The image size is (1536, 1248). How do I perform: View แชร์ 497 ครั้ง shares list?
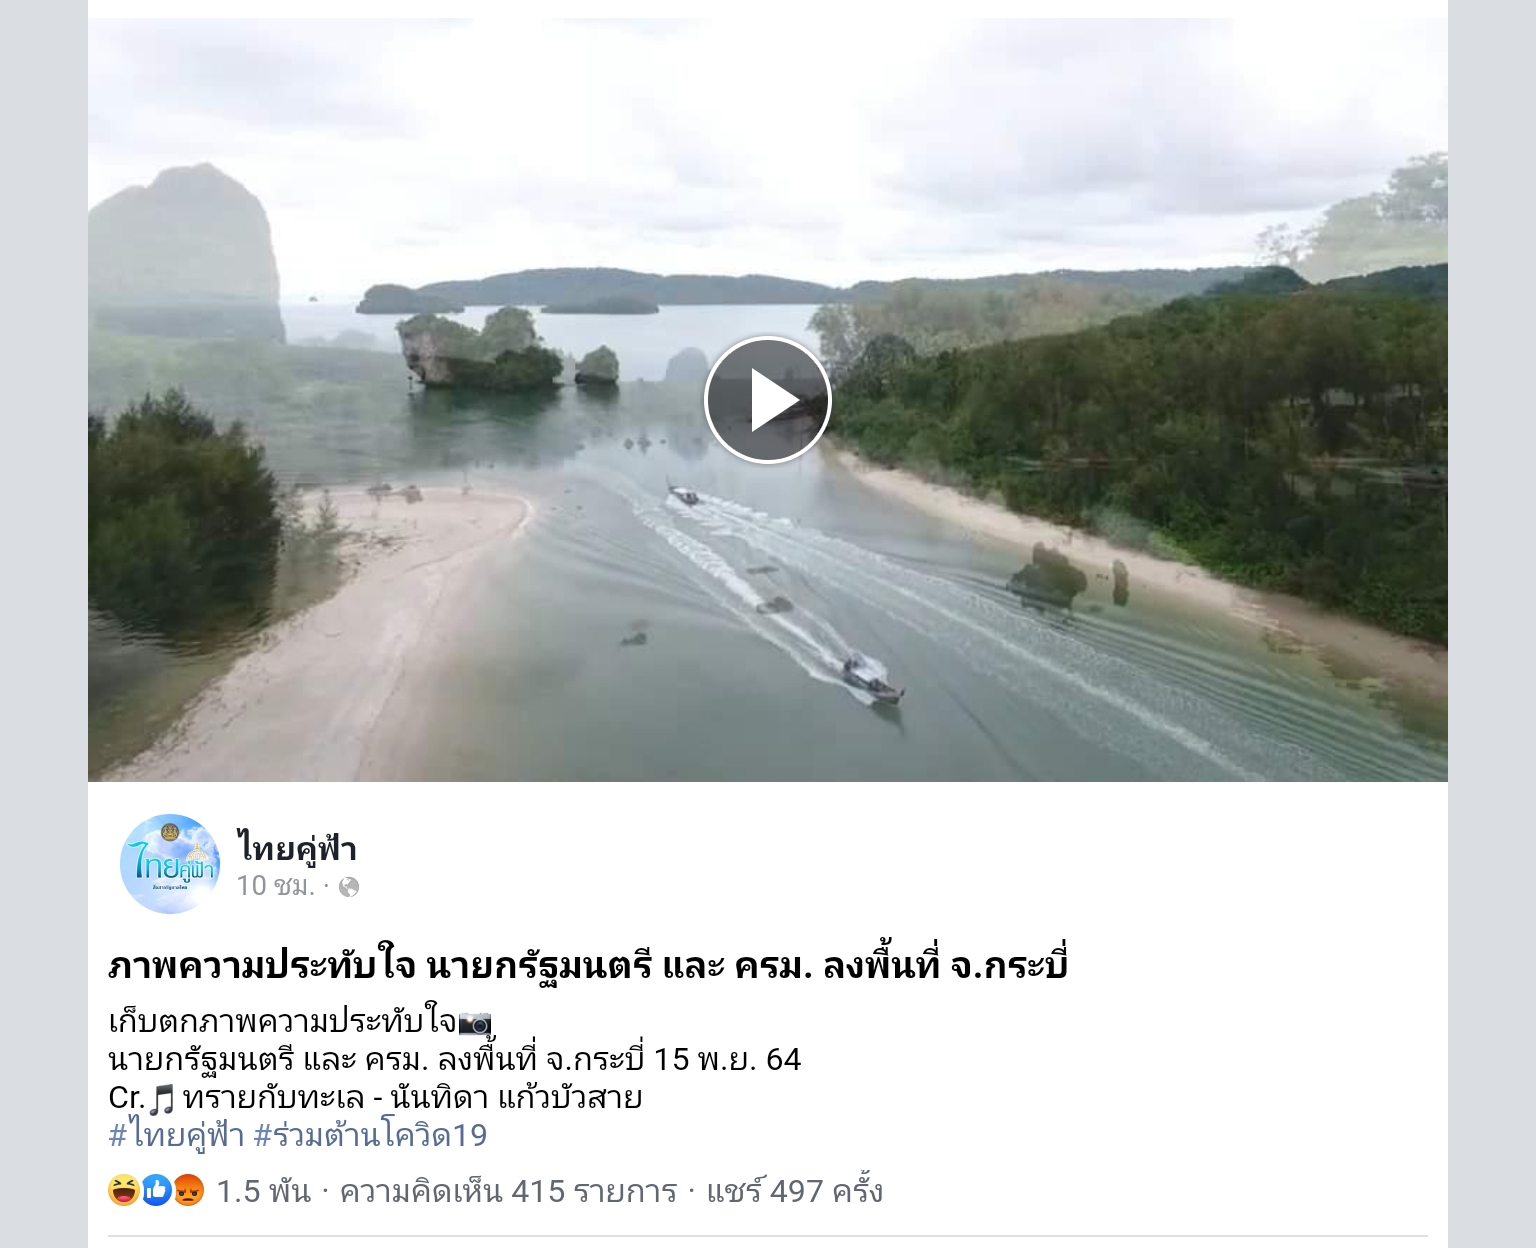[x=794, y=1191]
